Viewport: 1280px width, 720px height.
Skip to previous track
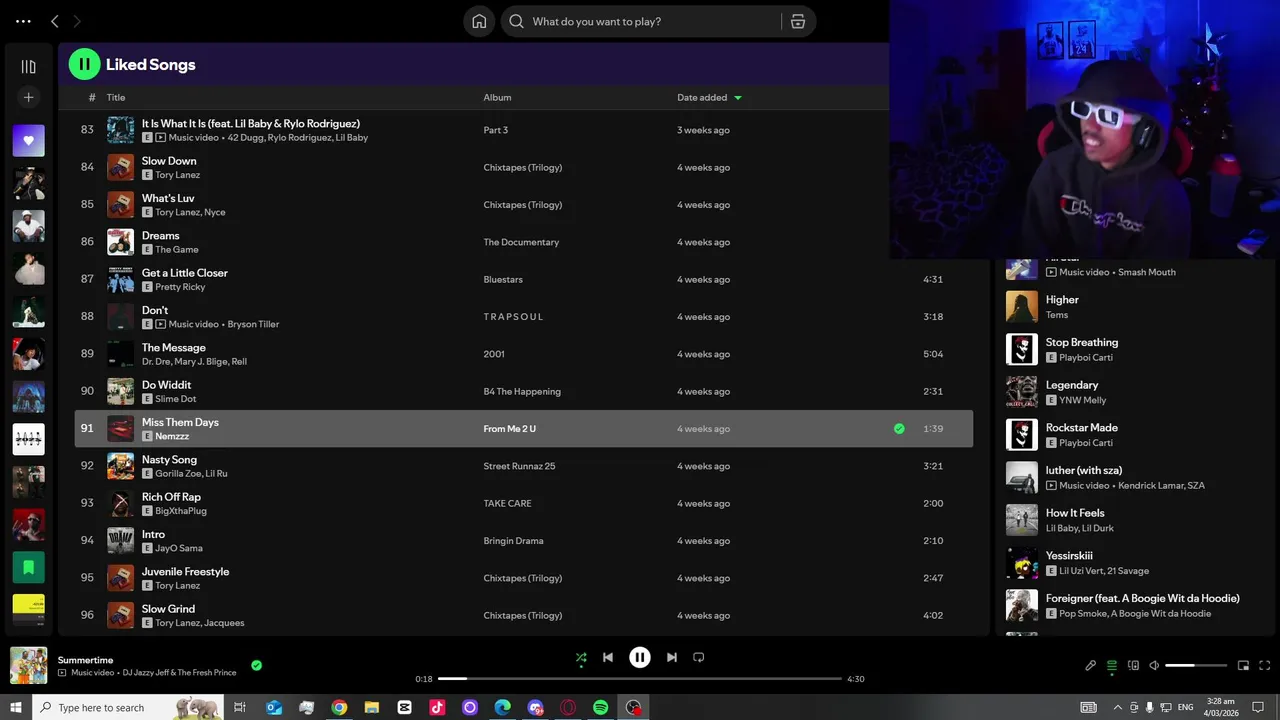pos(608,657)
